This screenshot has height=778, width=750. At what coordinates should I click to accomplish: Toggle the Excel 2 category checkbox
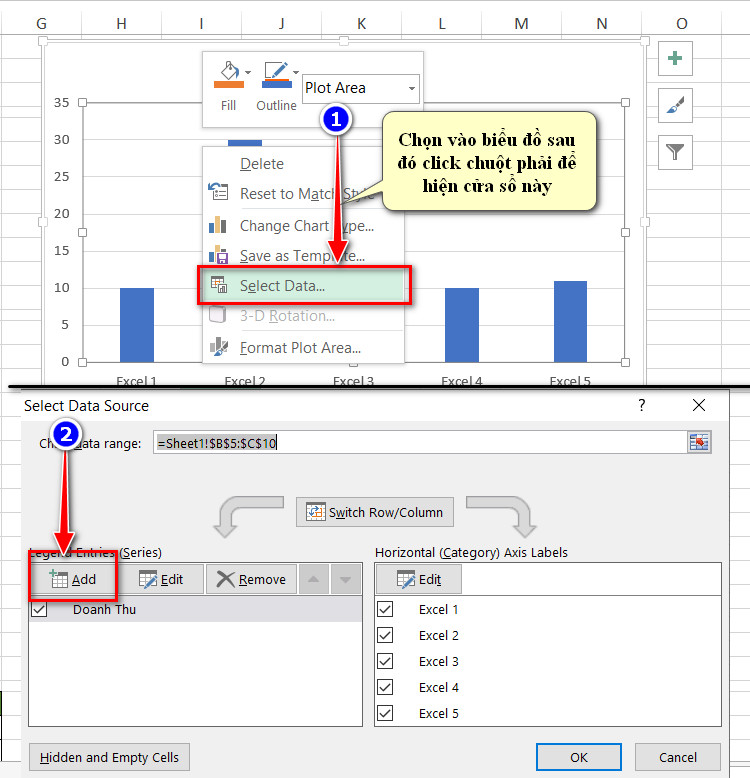tap(385, 635)
